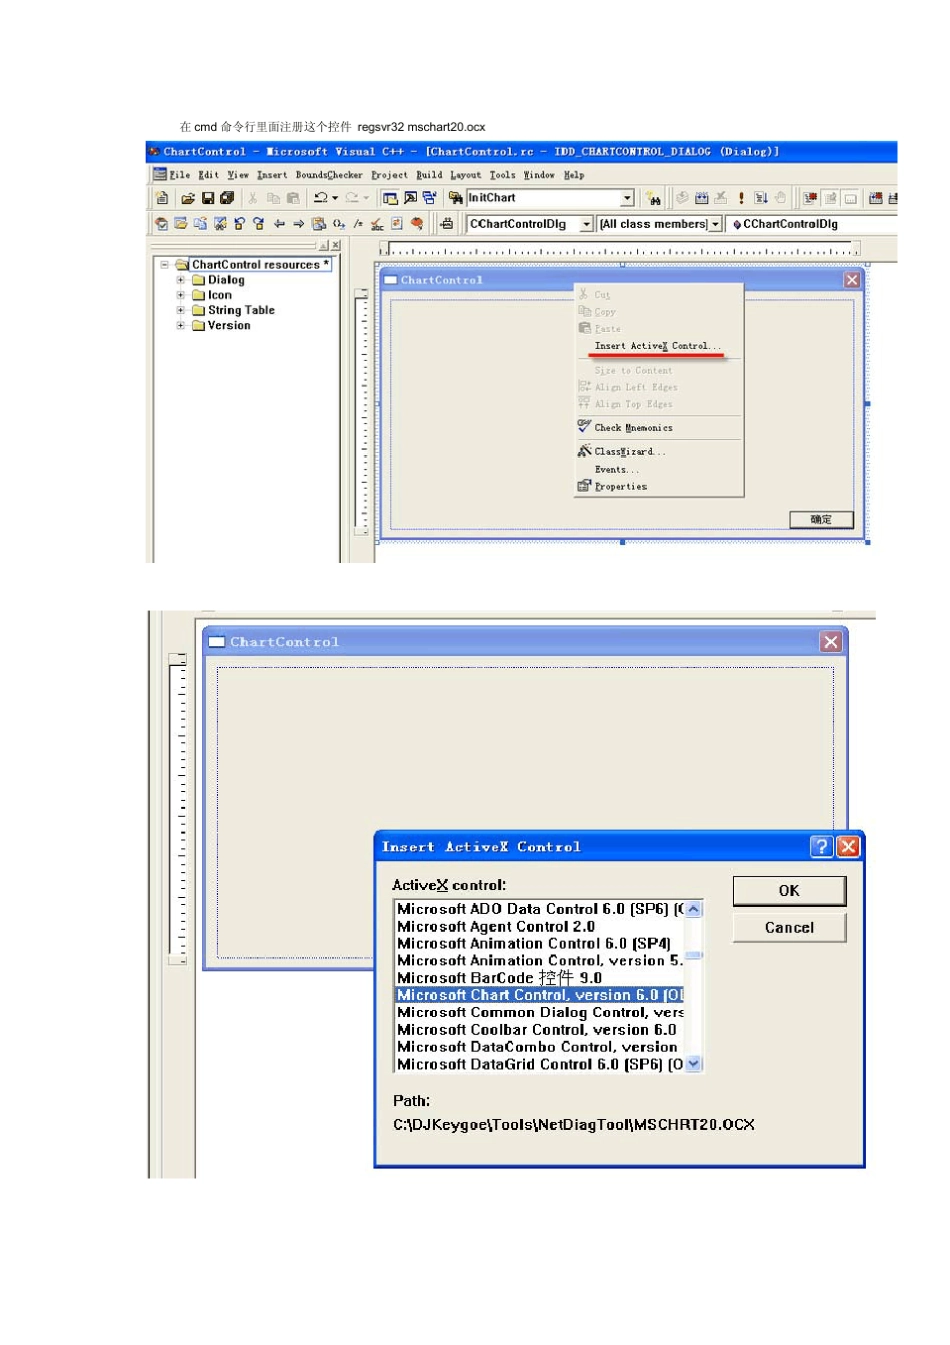This screenshot has height=1345, width=950.
Task: Open the CChartControlDlg class dropdown
Action: (587, 224)
